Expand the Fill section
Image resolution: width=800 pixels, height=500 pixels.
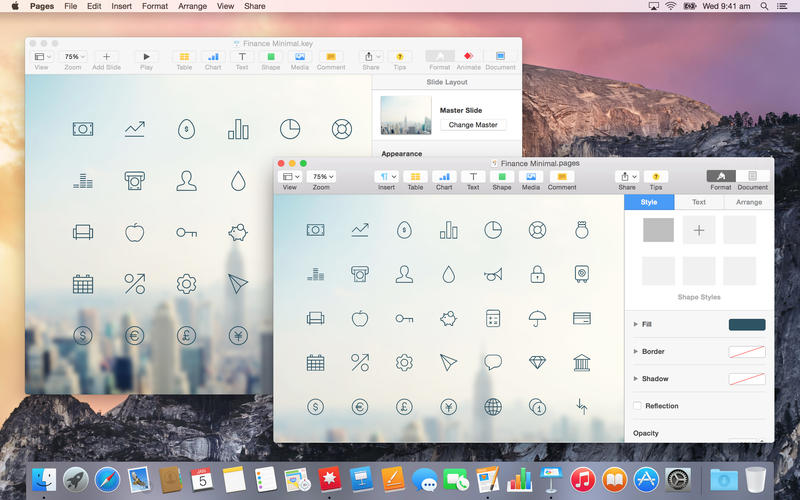coord(637,325)
